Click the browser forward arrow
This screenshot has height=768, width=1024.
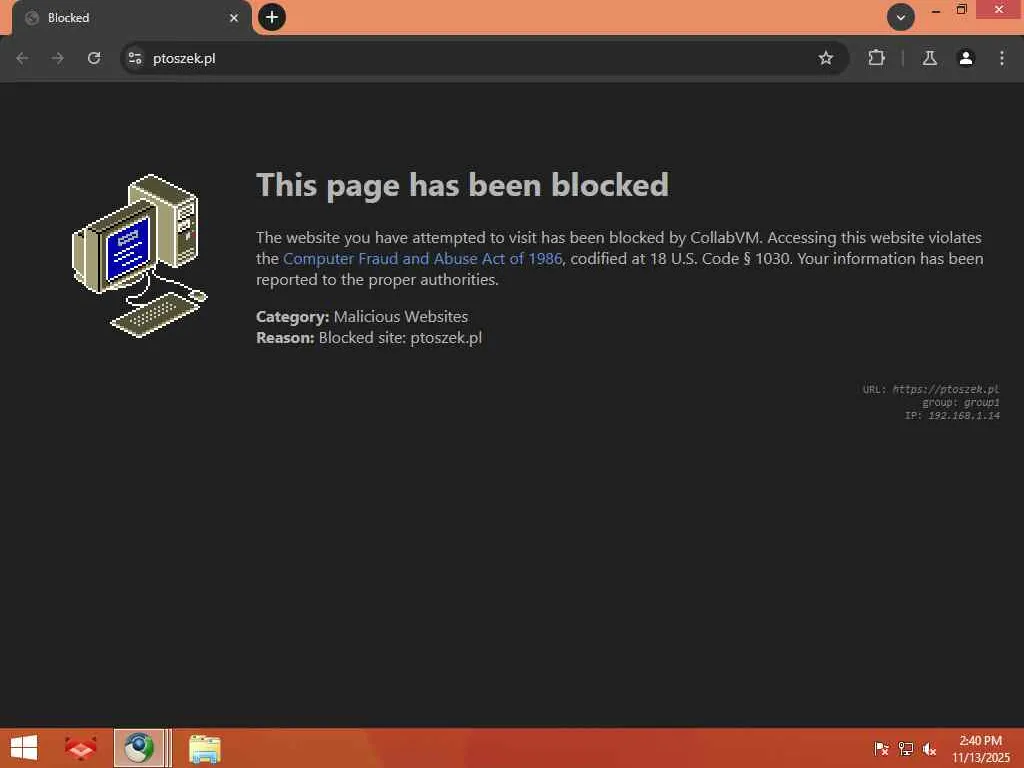(58, 58)
